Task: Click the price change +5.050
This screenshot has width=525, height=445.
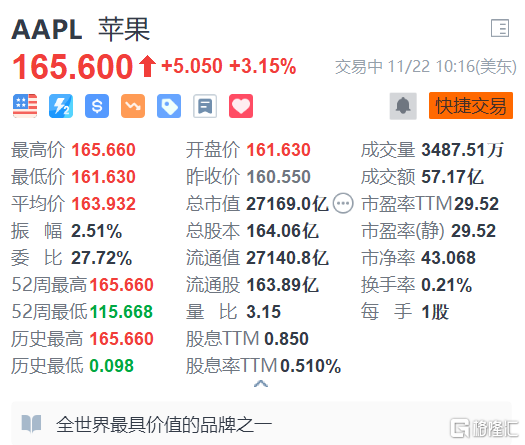Action: [192, 66]
